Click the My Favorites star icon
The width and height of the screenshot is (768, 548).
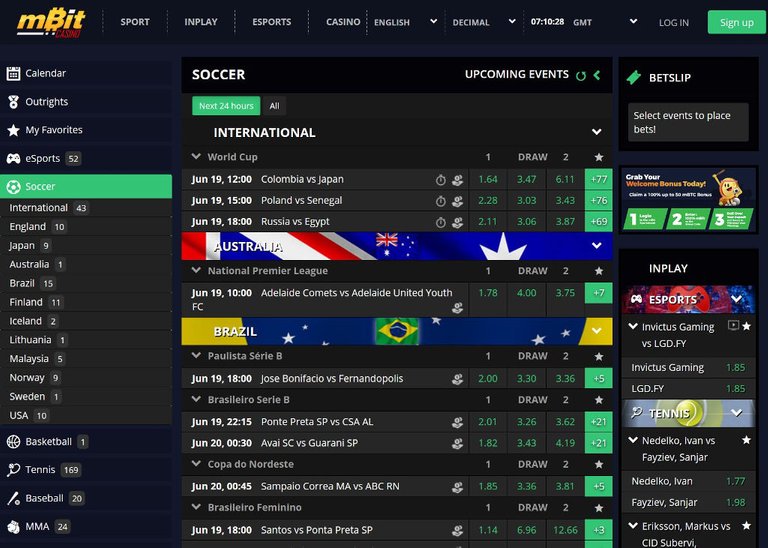point(13,130)
